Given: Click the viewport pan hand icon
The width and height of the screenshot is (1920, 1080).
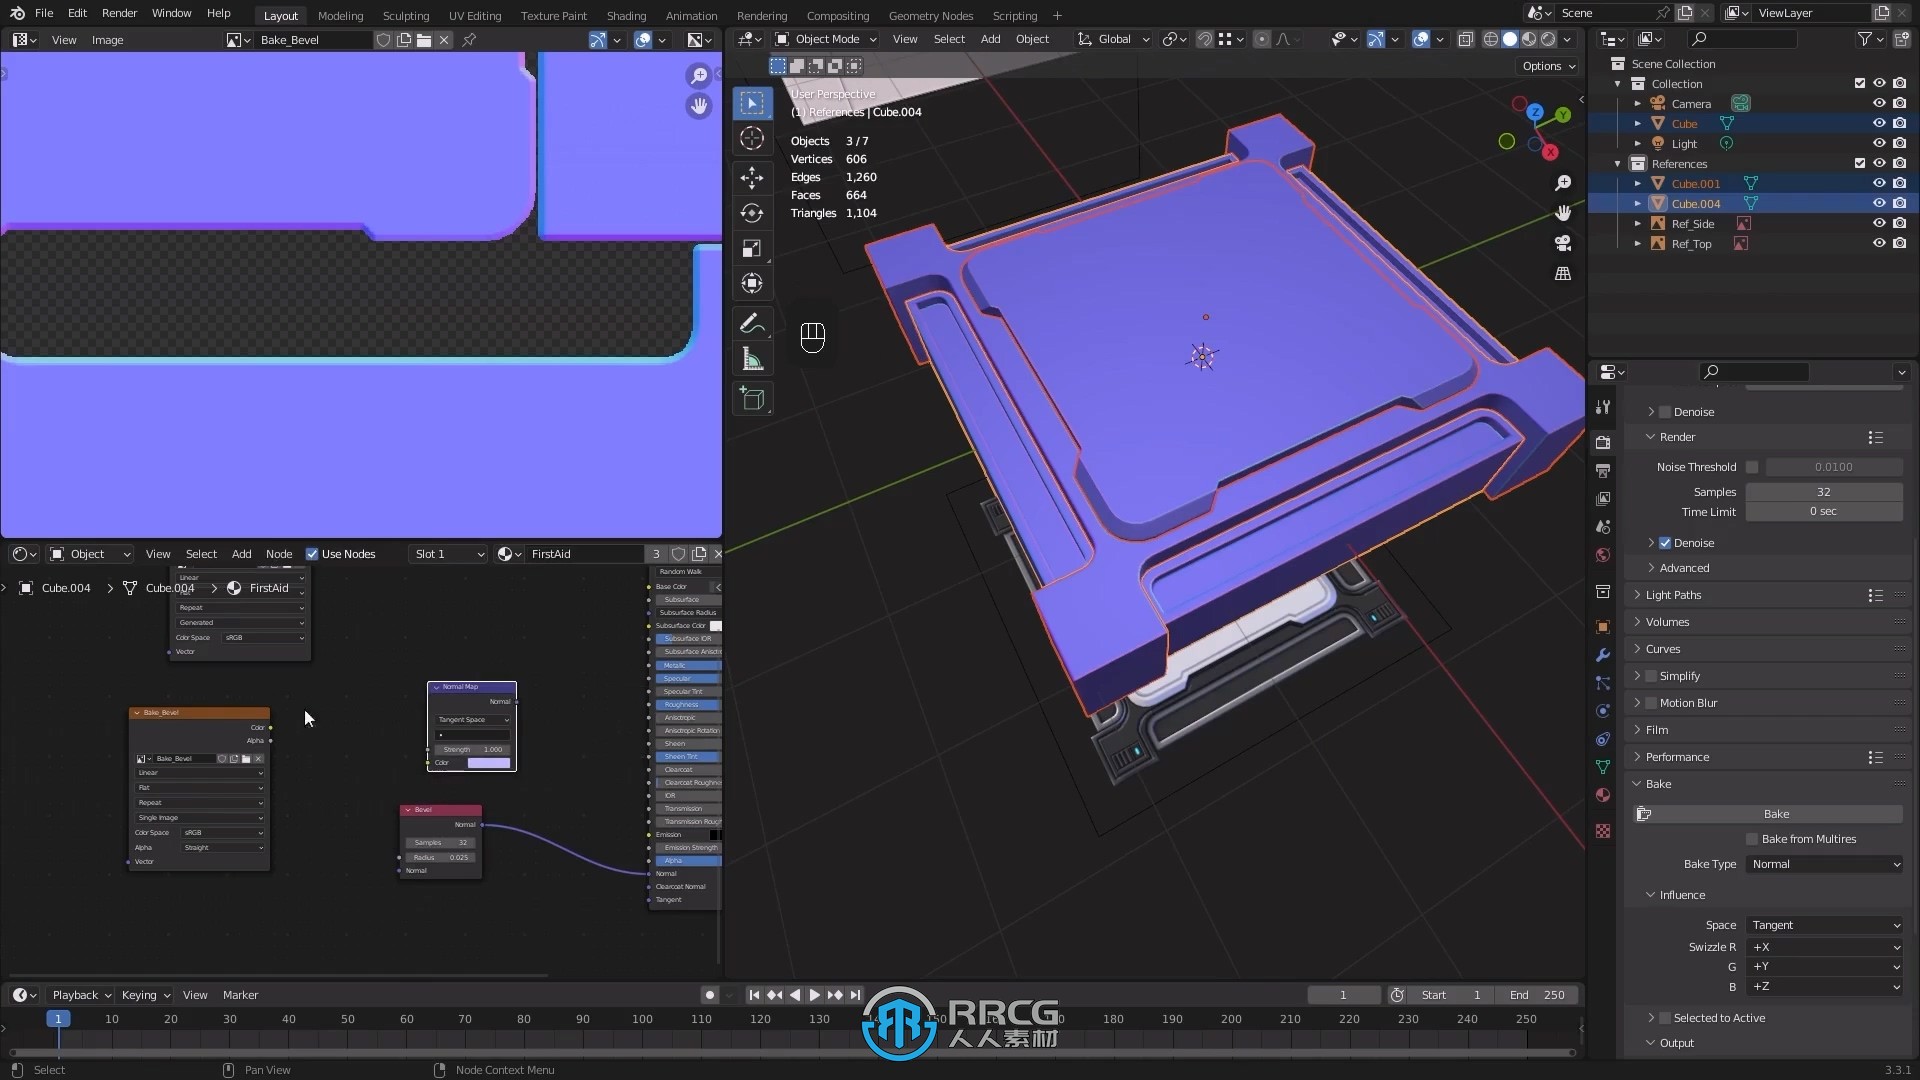Looking at the screenshot, I should 1563,213.
